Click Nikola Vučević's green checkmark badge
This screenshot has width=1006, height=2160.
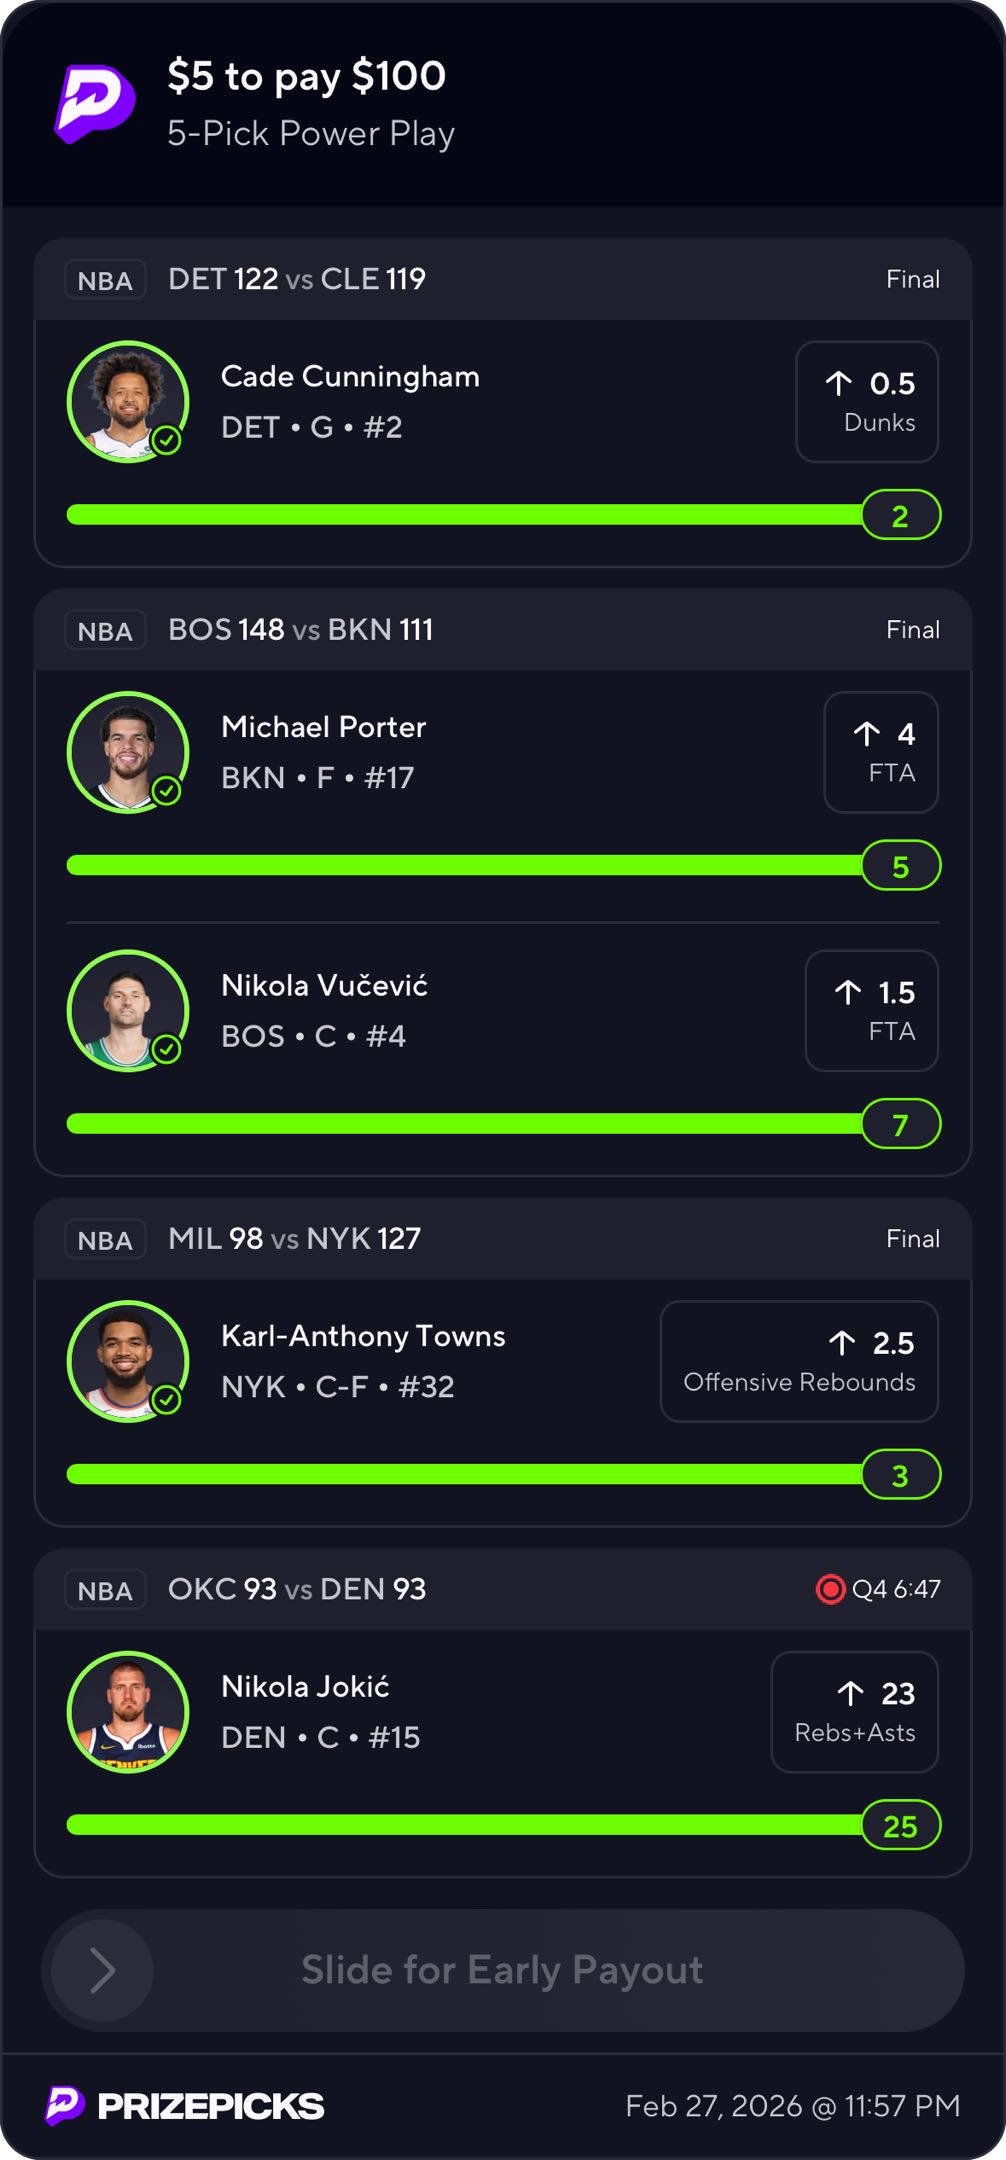click(x=167, y=1049)
